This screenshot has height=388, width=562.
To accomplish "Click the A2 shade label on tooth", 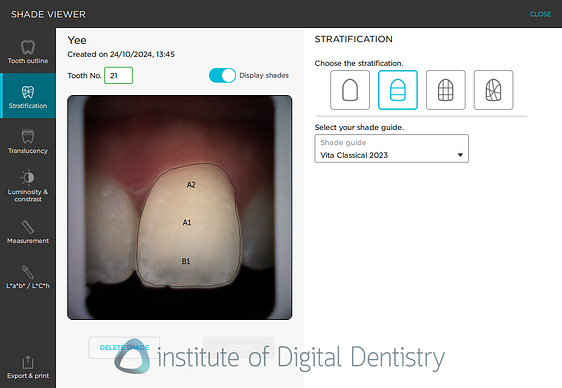I will (191, 185).
